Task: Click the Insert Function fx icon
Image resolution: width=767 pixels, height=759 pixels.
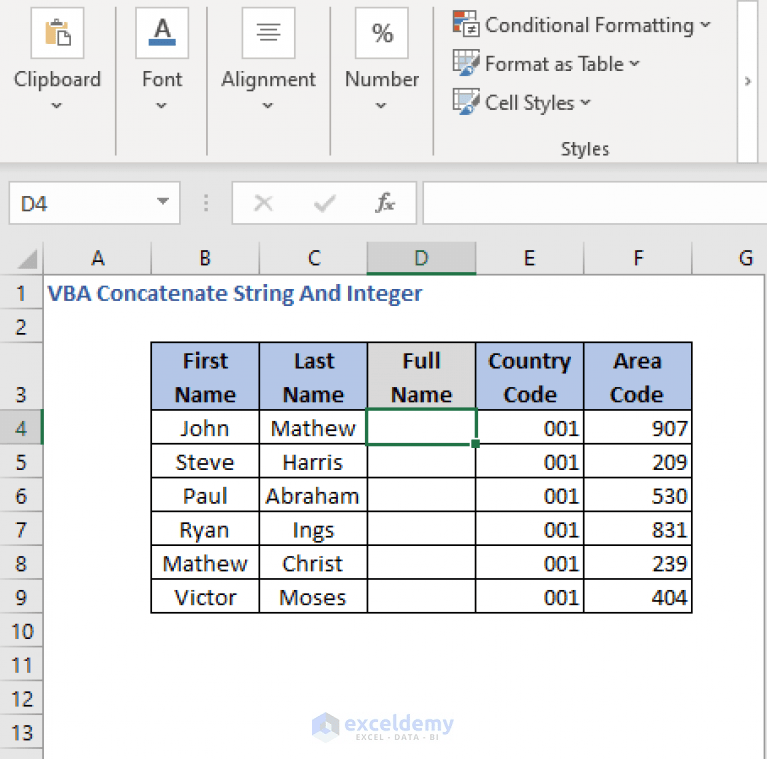Action: [385, 203]
